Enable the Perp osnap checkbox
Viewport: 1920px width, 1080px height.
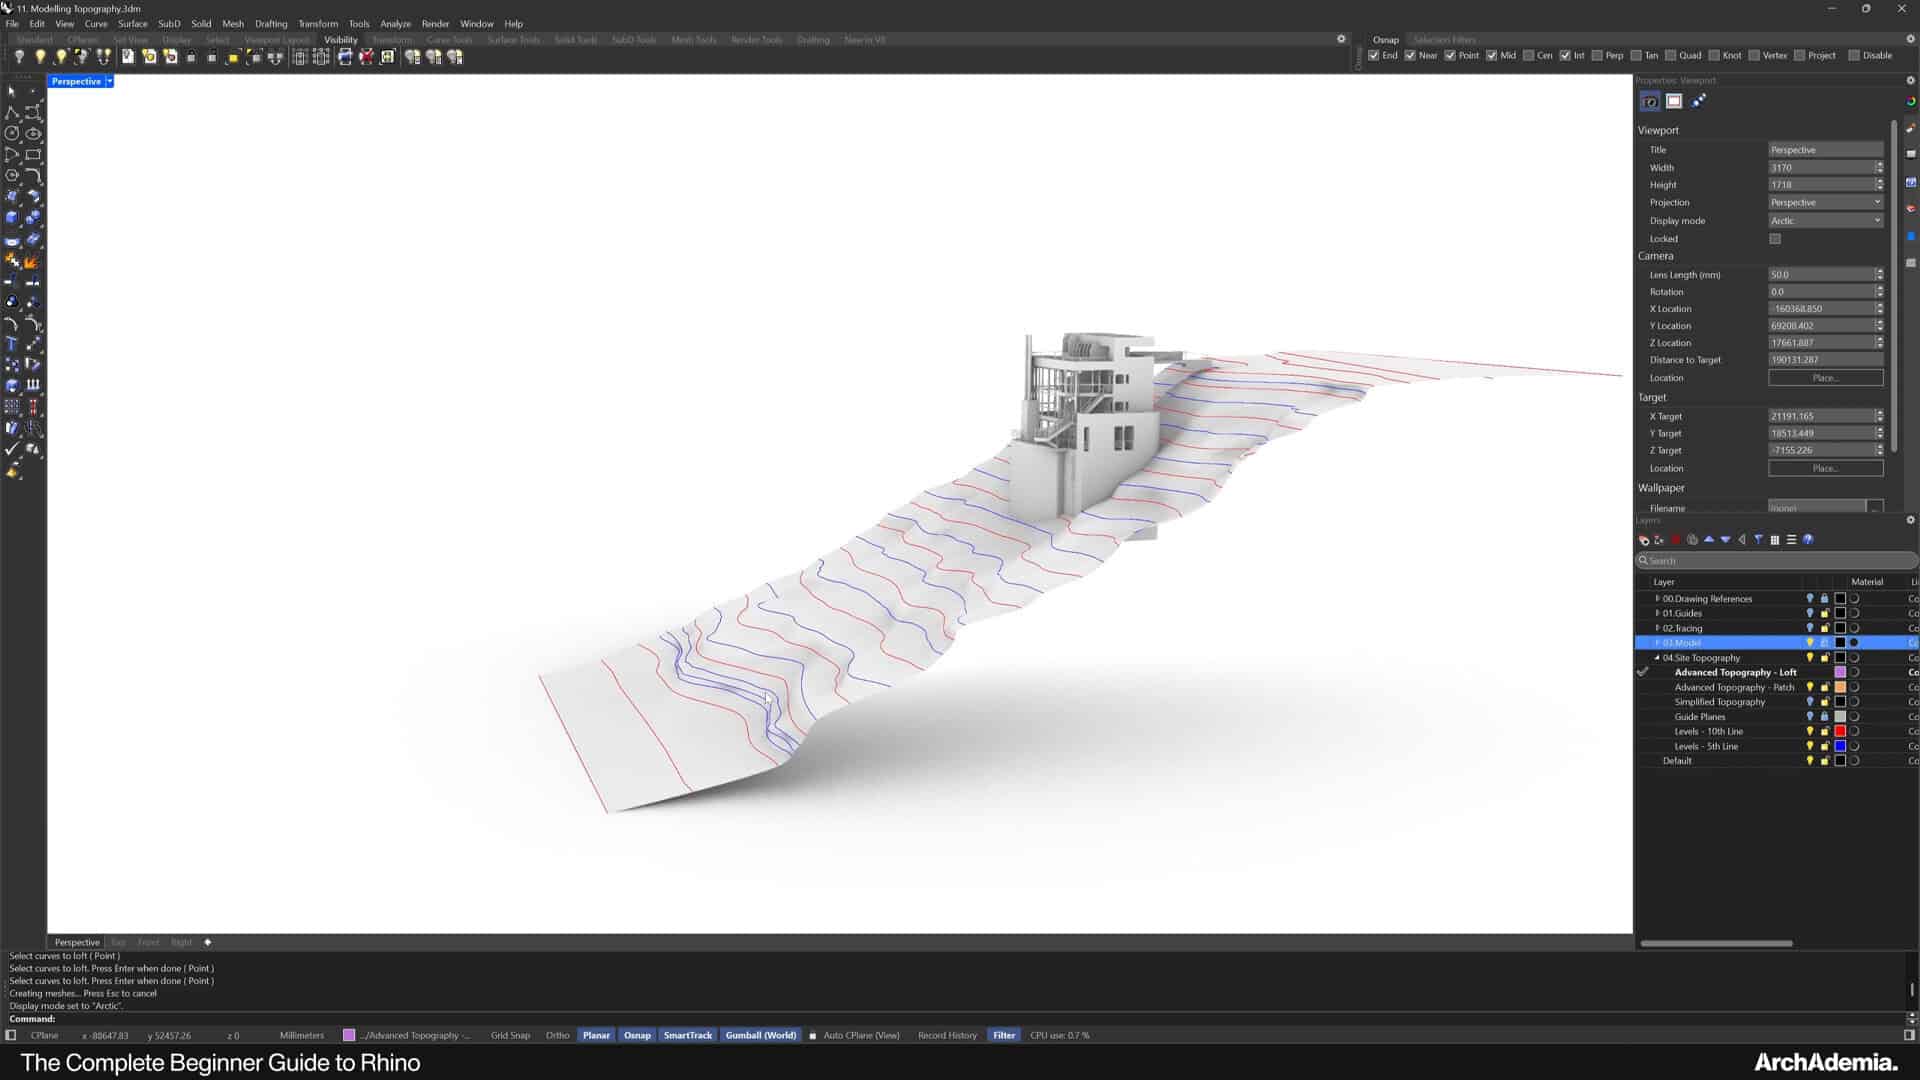point(1597,56)
